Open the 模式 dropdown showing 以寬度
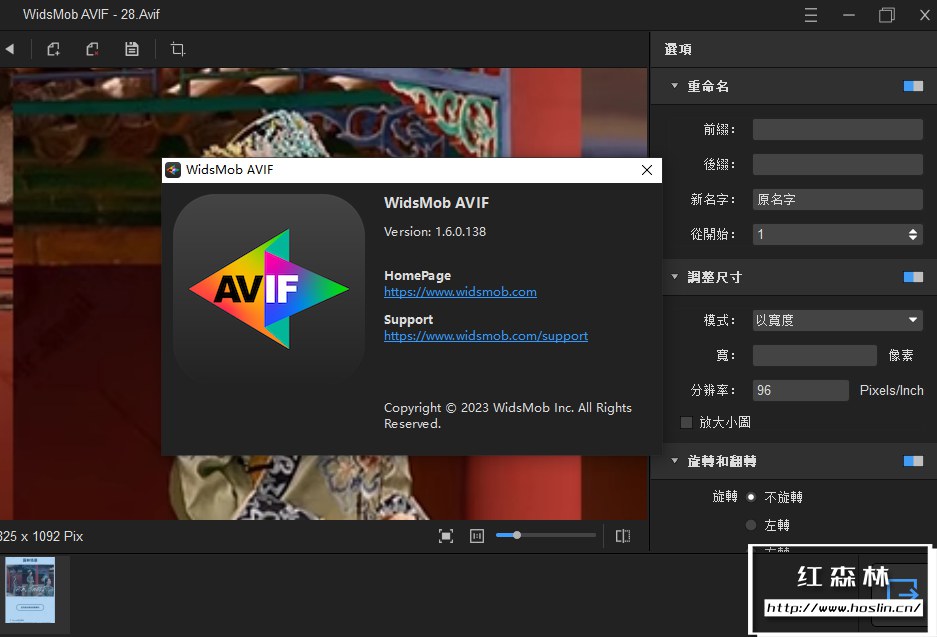This screenshot has width=937, height=637. (837, 320)
